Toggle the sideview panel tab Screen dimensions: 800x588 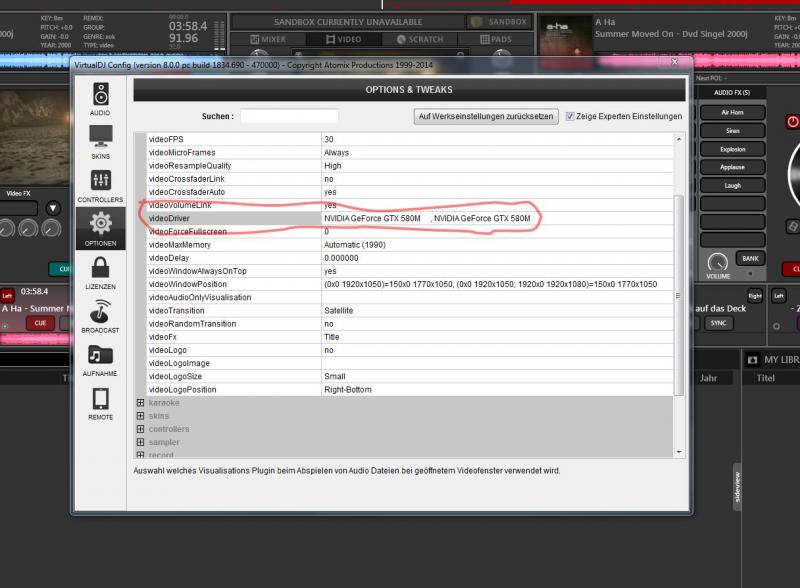tap(737, 487)
